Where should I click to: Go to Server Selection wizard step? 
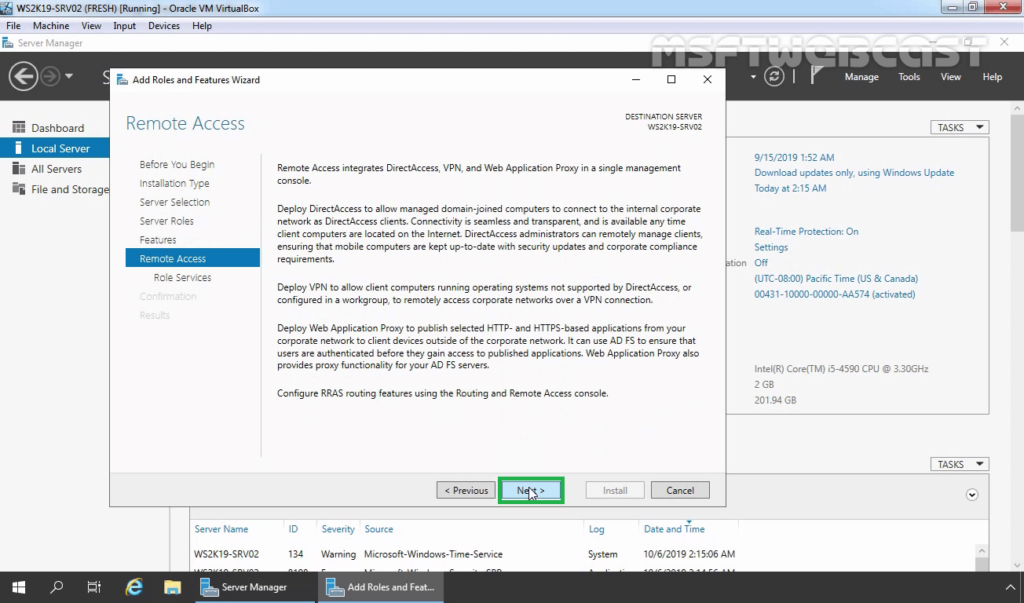174,203
